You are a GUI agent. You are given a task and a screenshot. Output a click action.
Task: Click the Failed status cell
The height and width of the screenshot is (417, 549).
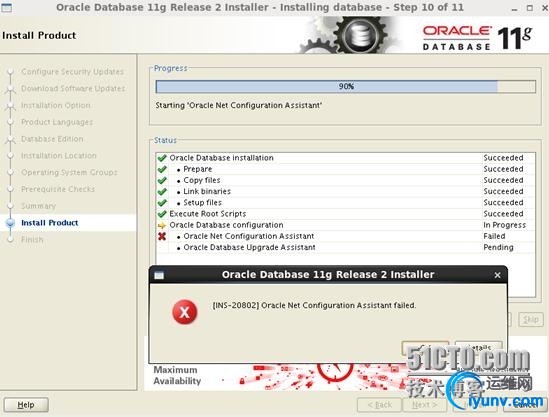click(494, 236)
